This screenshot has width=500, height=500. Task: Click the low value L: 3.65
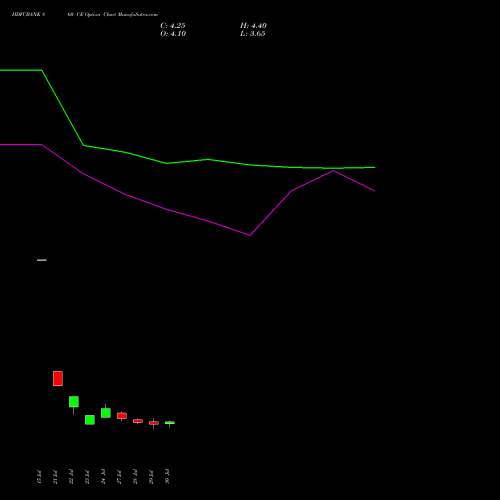click(x=253, y=34)
